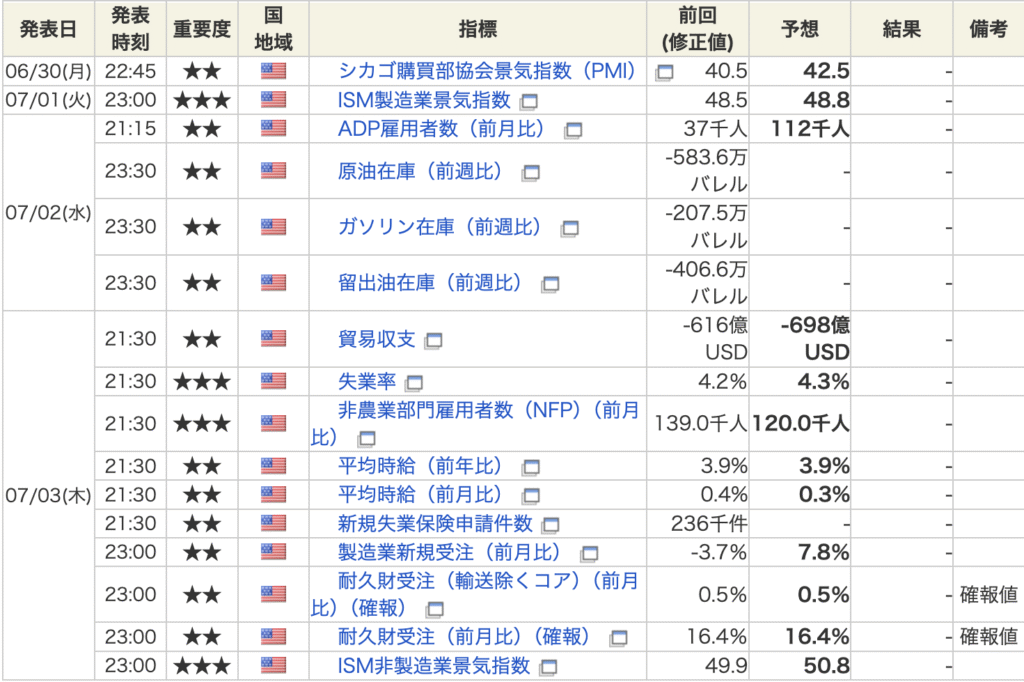
Task: Open 新規失業保険申請件数 link
Action: (435, 523)
